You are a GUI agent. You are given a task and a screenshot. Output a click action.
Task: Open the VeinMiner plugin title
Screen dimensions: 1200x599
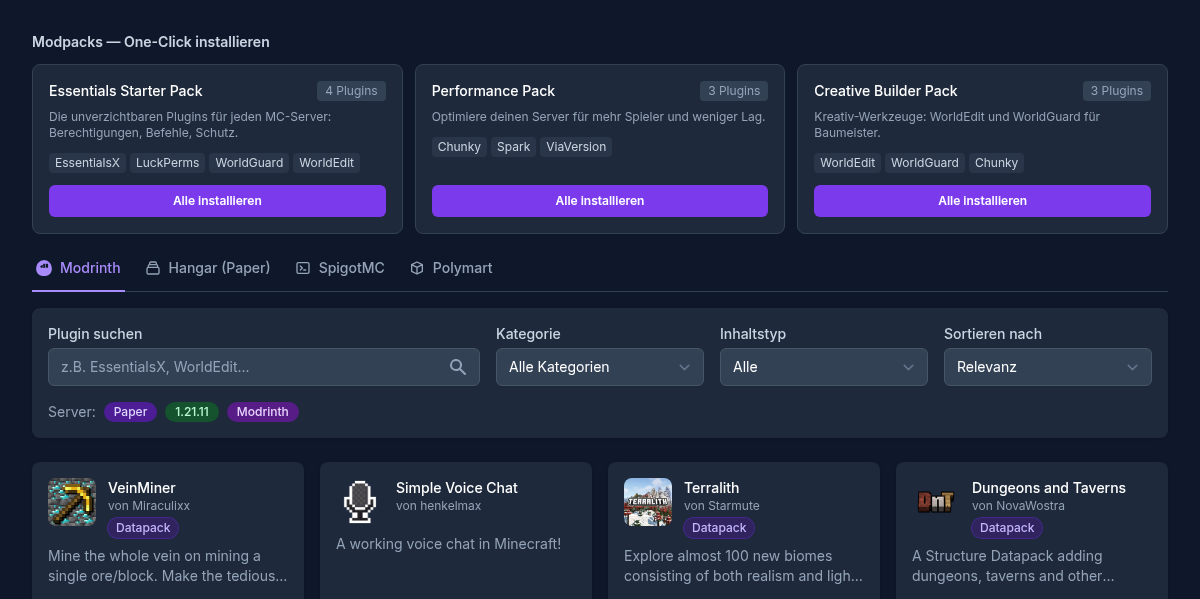142,488
